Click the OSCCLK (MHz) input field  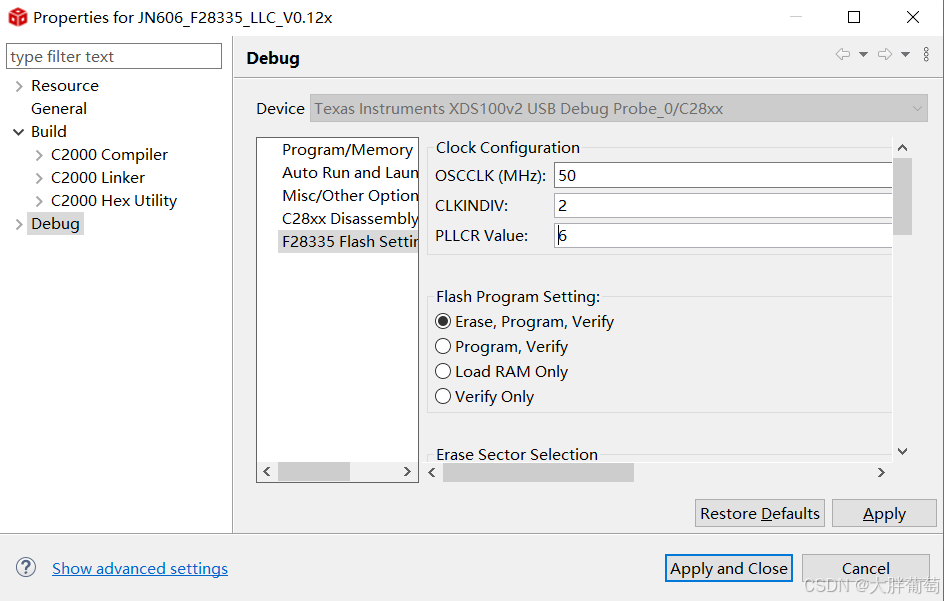[x=722, y=175]
